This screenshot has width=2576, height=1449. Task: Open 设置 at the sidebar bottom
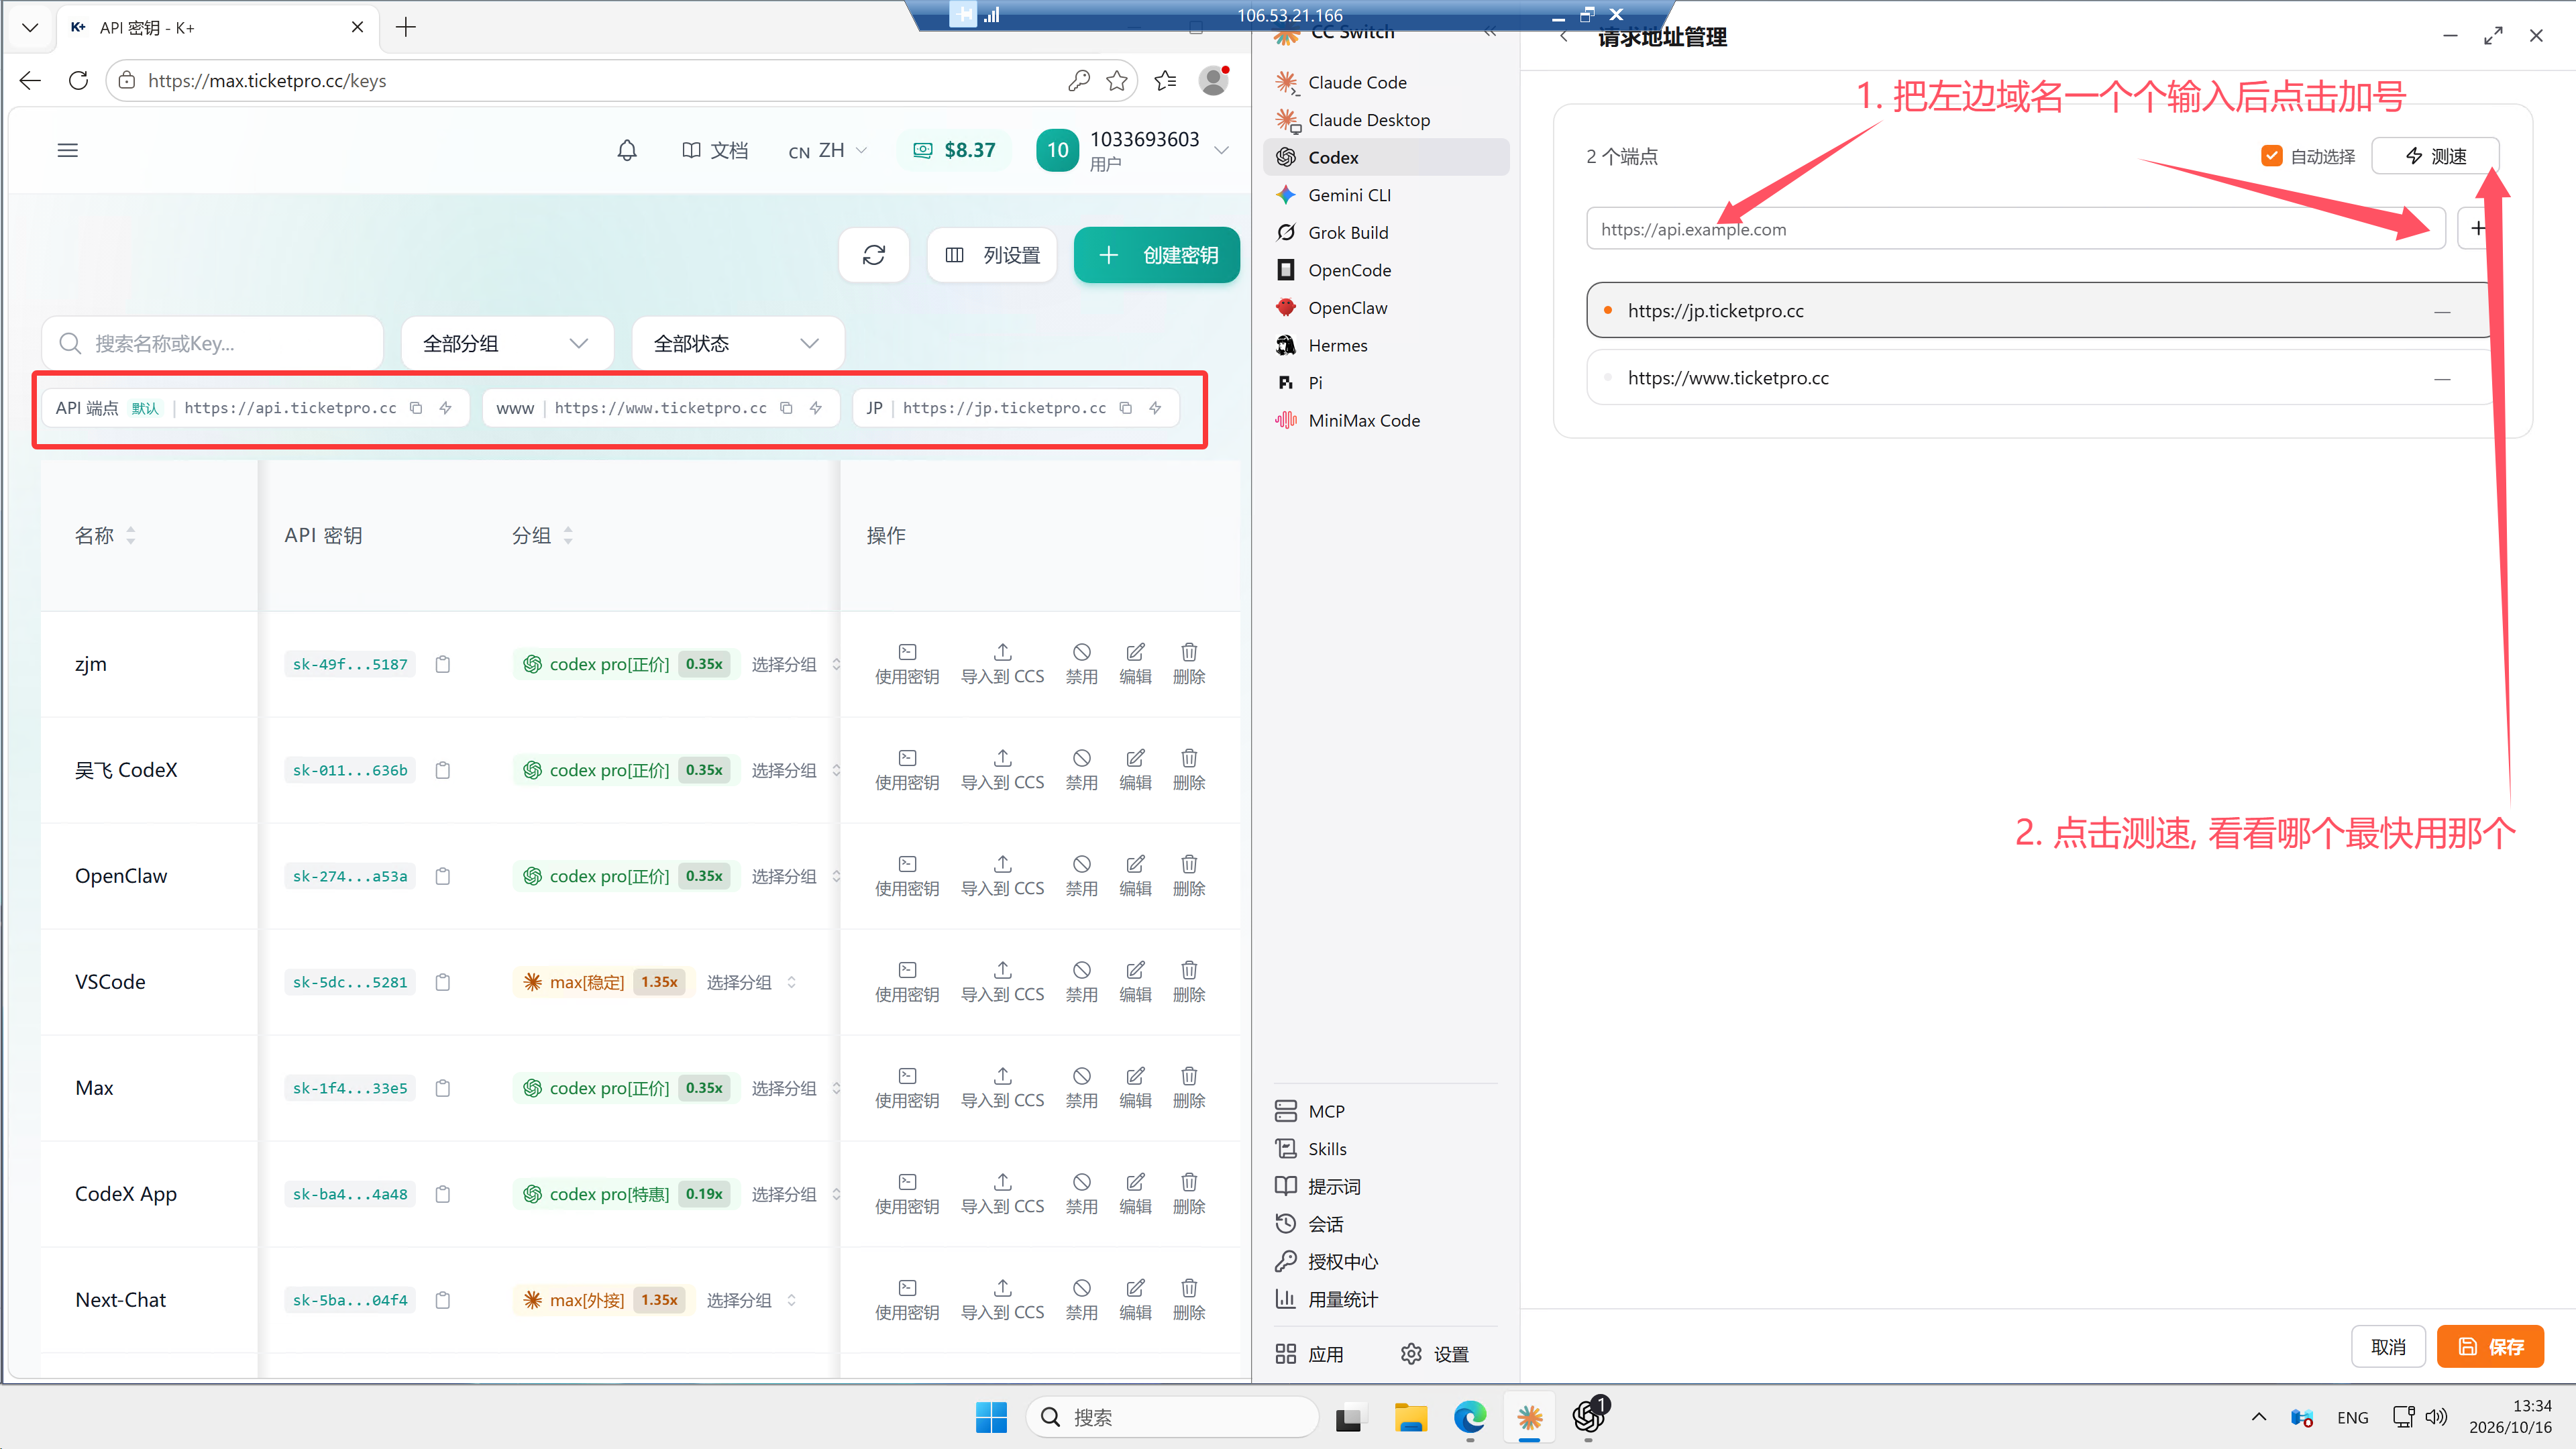[1435, 1354]
